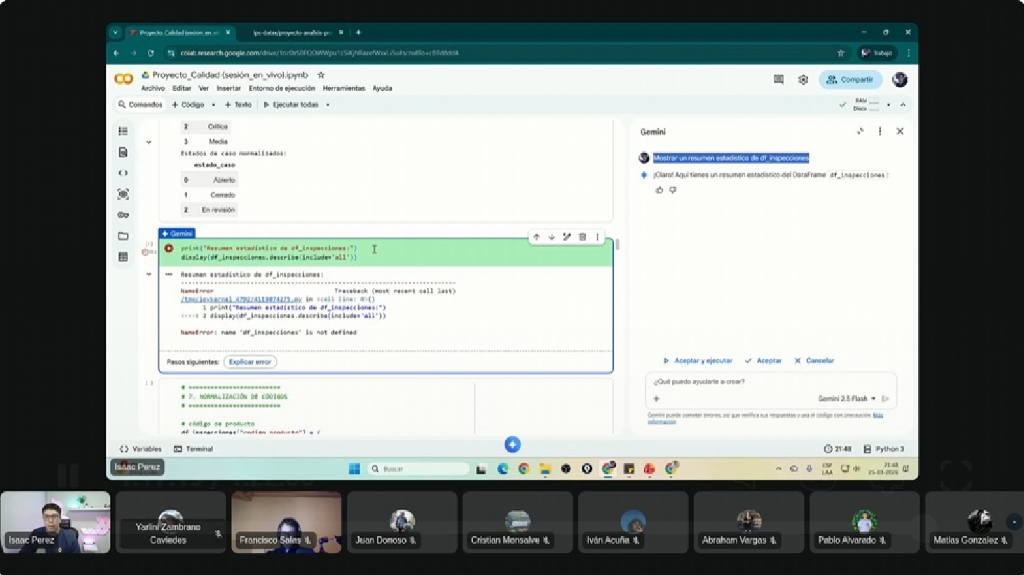The width and height of the screenshot is (1024, 575).
Task: Open the code snippets sidebar icon
Action: (123, 173)
